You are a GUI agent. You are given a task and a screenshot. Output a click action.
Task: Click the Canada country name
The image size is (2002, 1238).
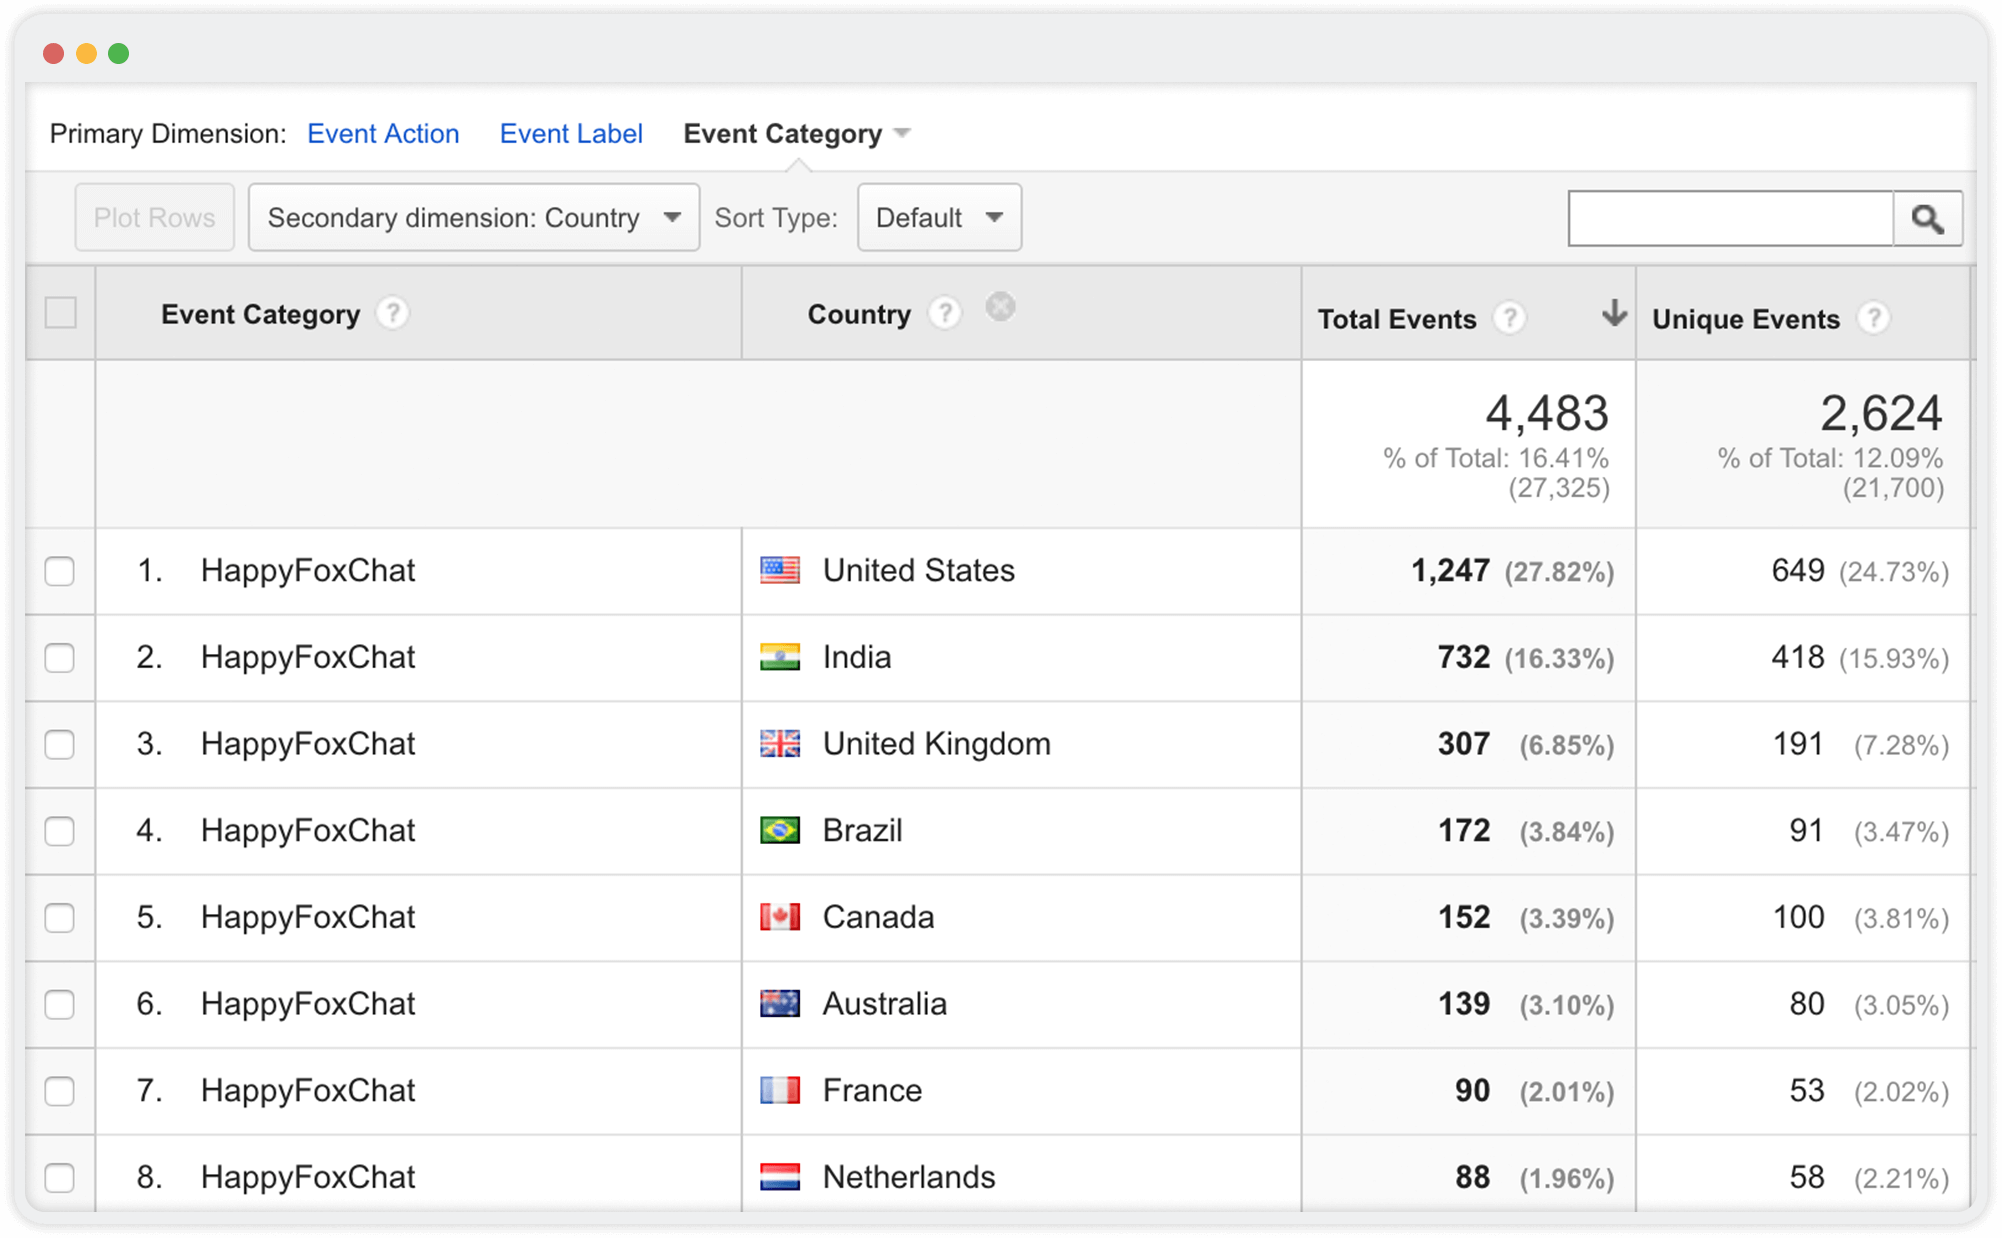pos(878,917)
